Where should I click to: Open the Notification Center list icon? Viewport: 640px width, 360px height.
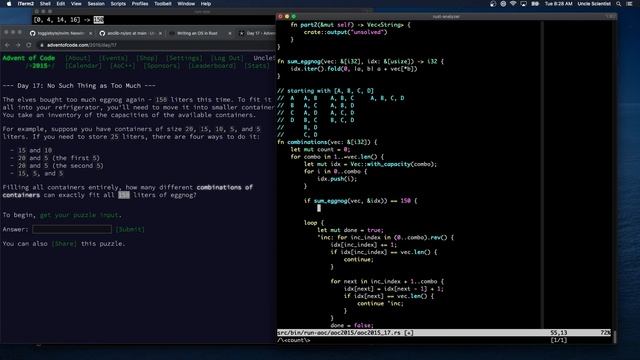[x=629, y=4]
